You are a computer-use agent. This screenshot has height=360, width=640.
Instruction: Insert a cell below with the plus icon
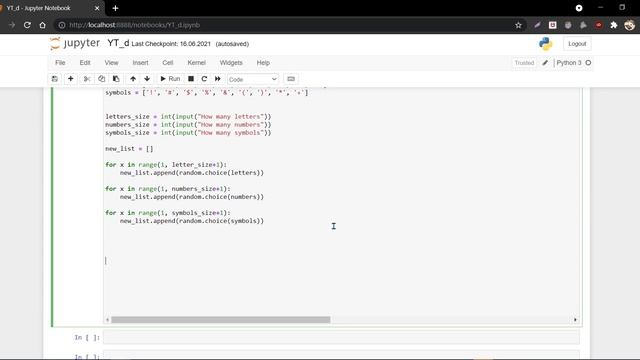71,79
